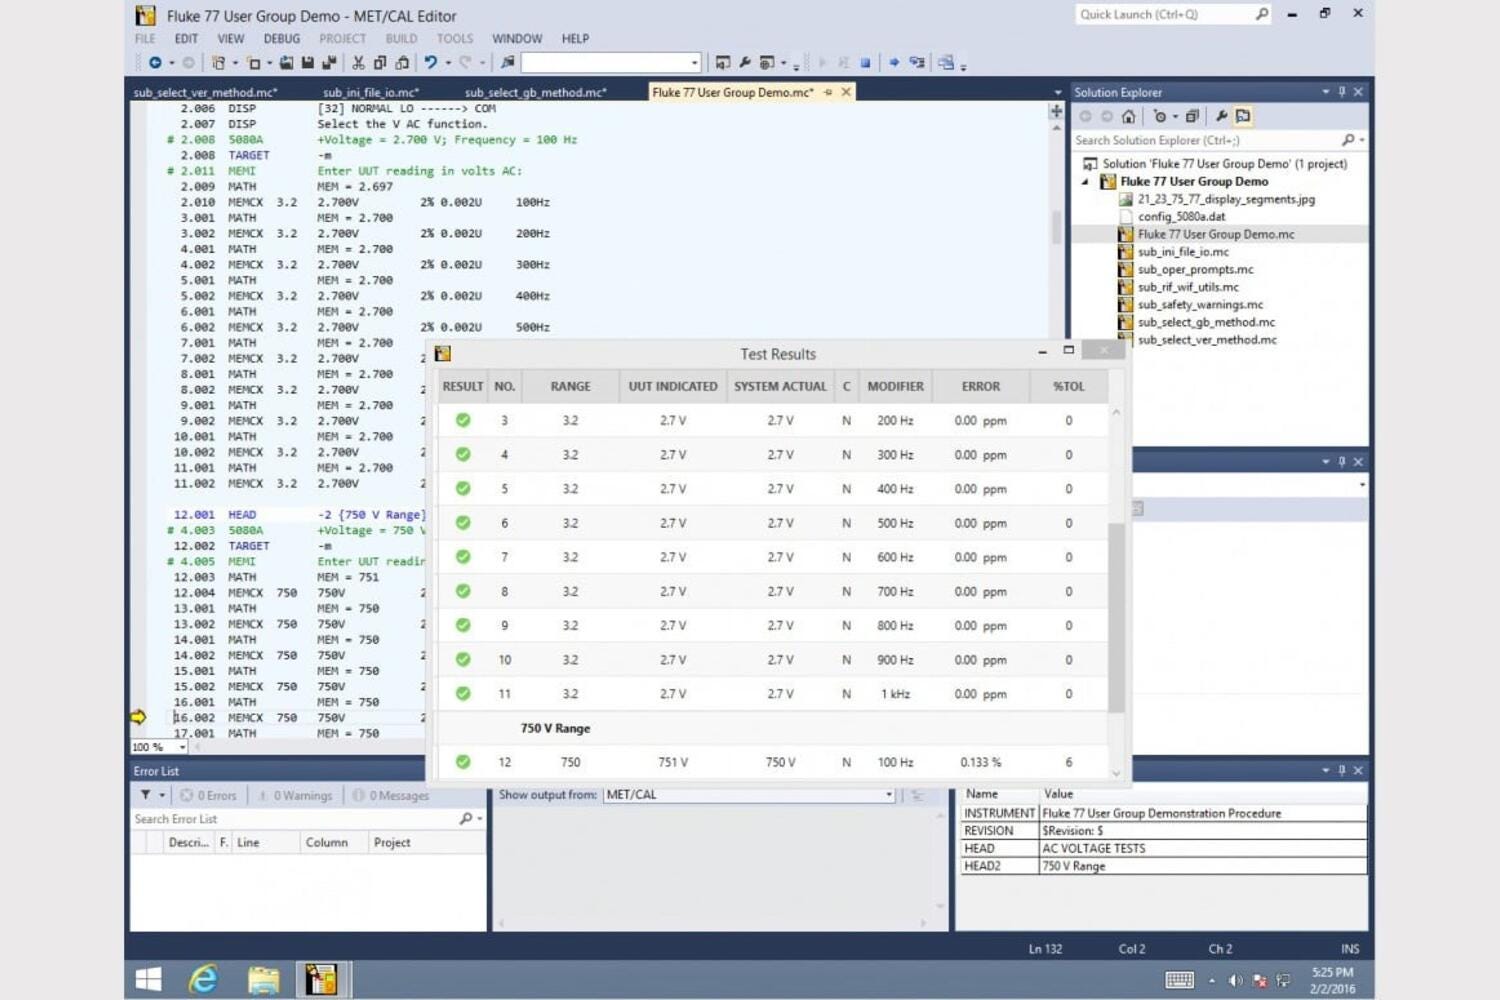Click the toolbar wrench icon
This screenshot has height=1000, width=1500.
click(x=745, y=63)
